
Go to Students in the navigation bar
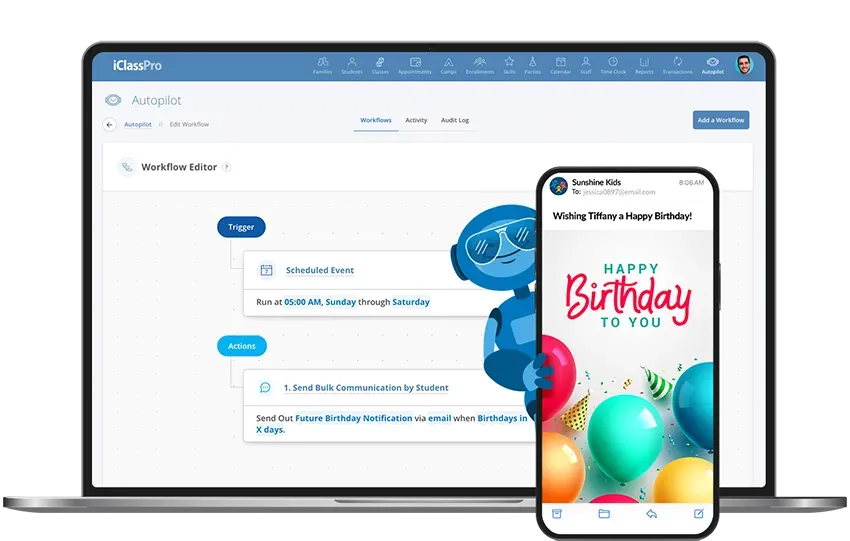[x=352, y=65]
